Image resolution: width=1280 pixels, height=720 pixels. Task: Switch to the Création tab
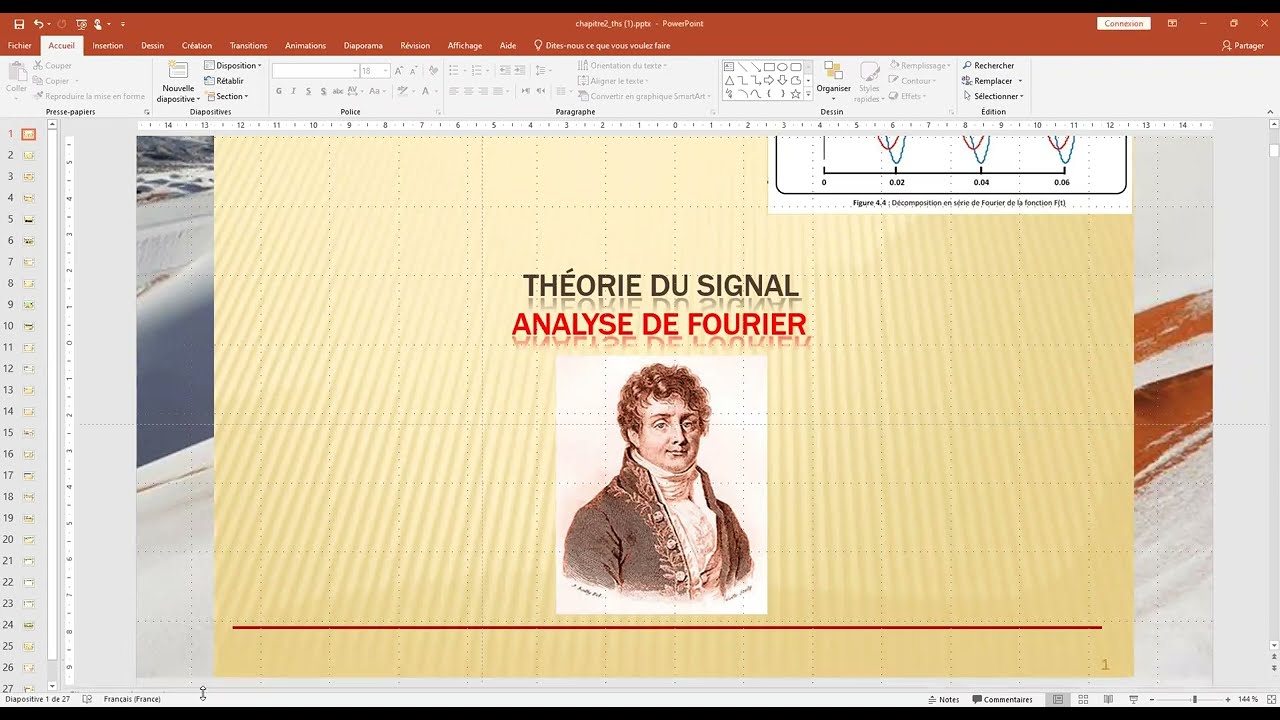[x=197, y=45]
